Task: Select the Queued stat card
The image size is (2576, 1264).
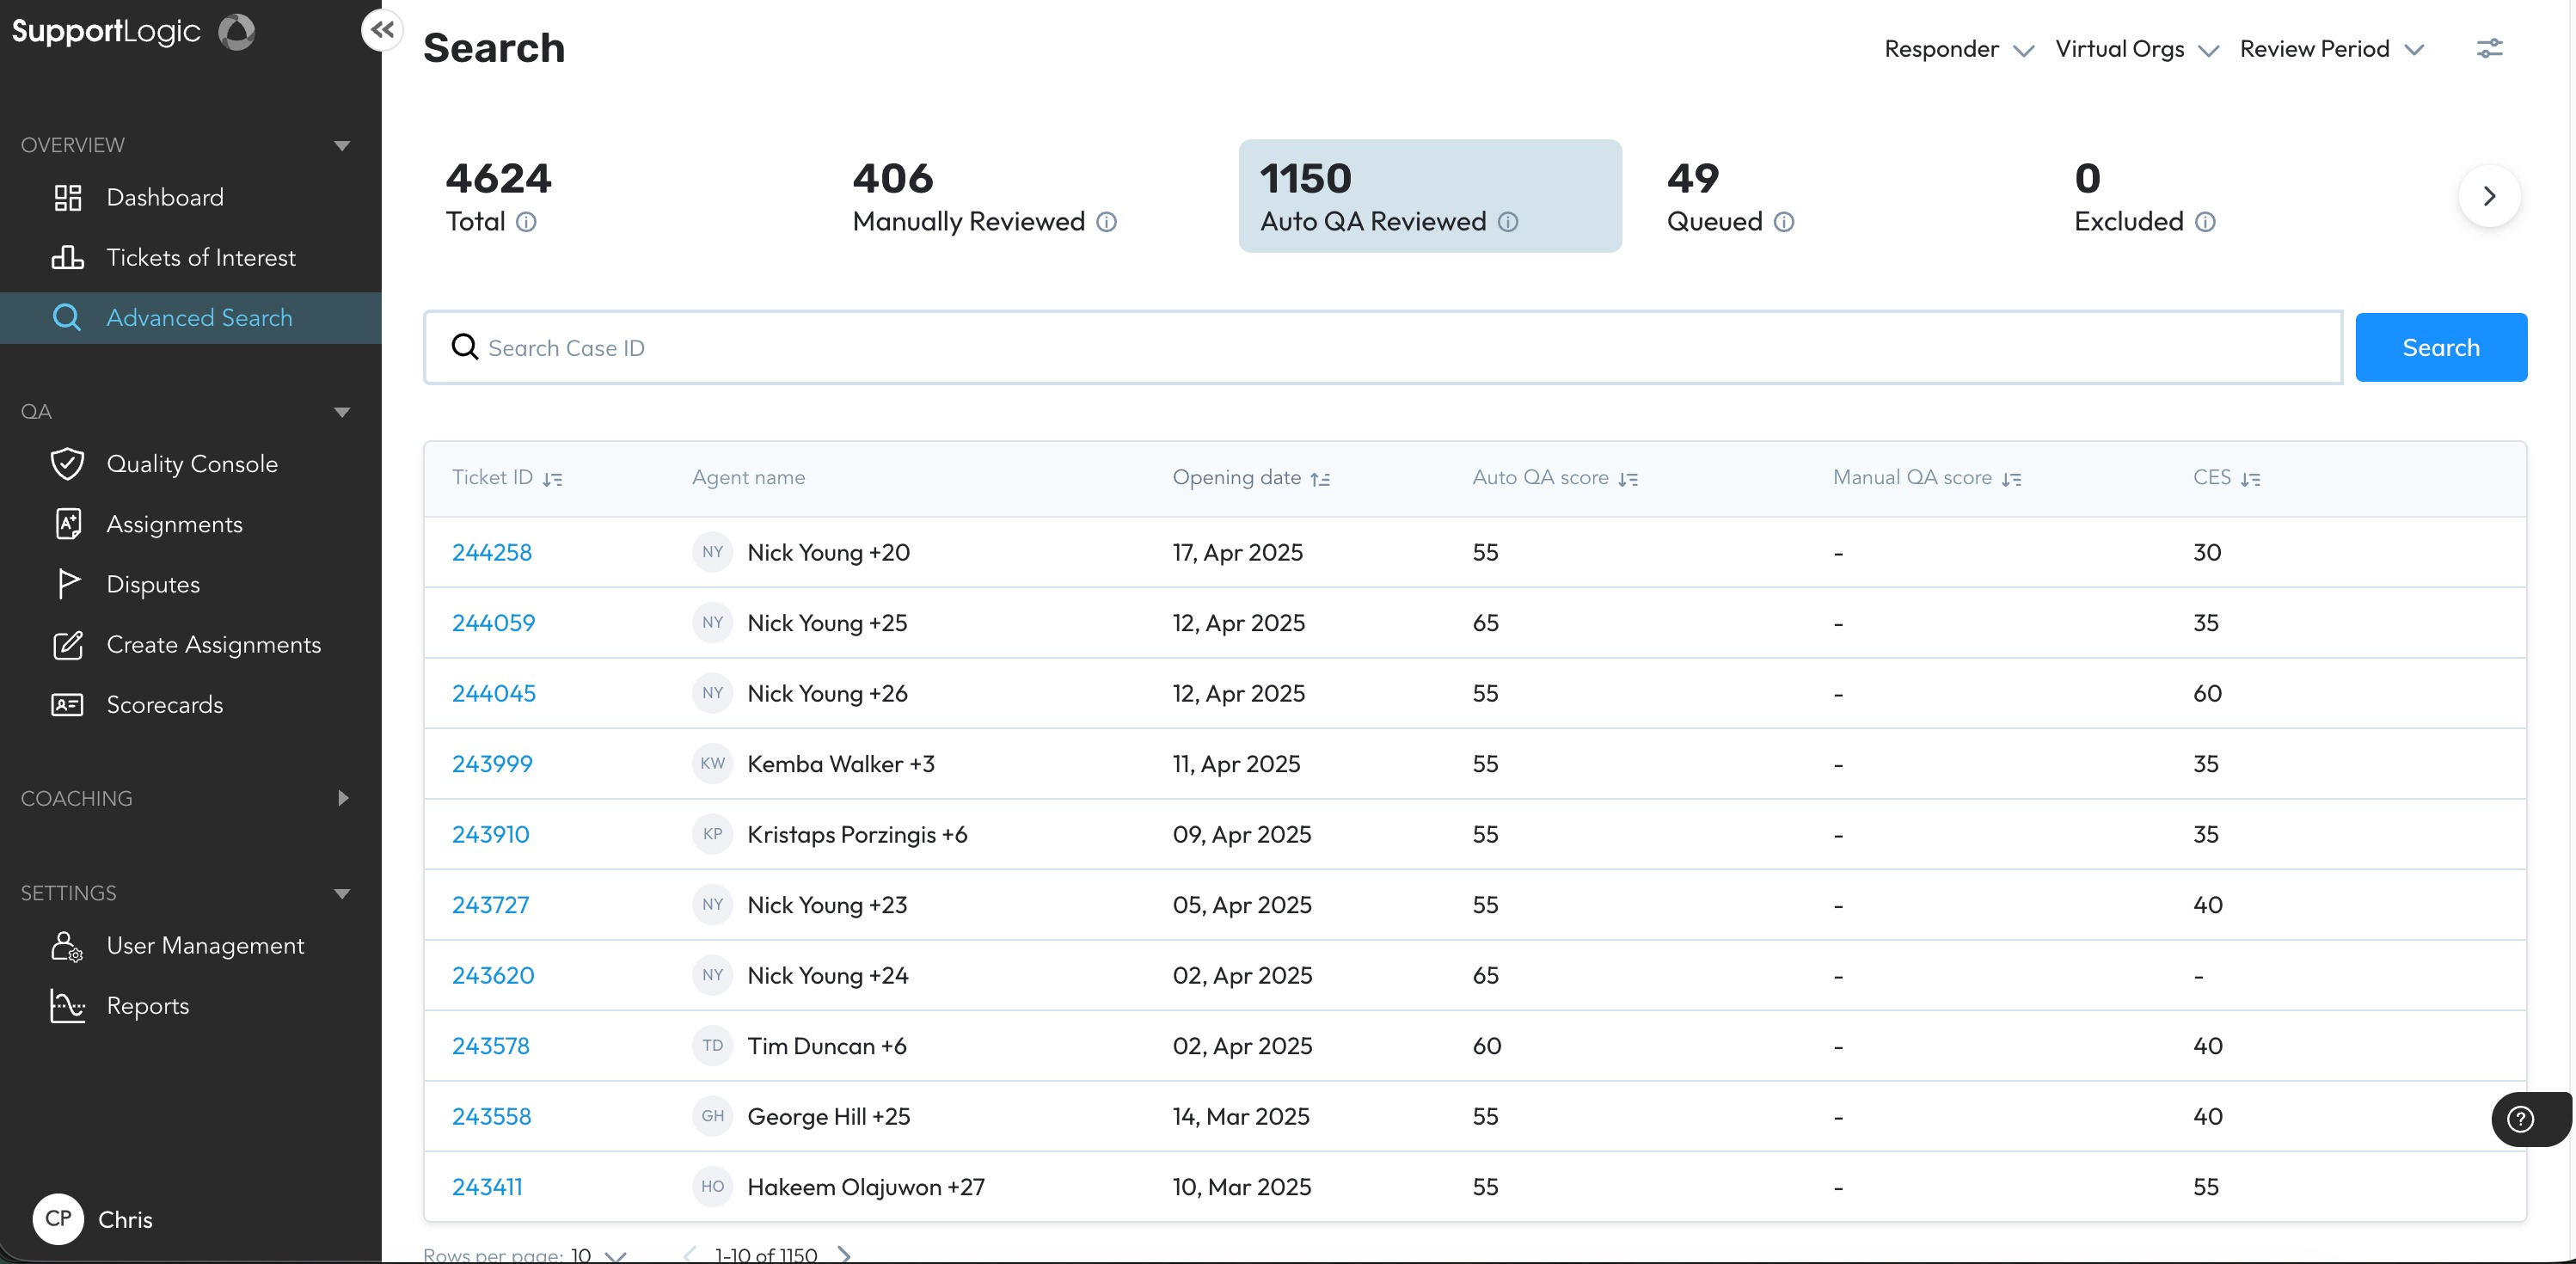Action: [x=1730, y=197]
